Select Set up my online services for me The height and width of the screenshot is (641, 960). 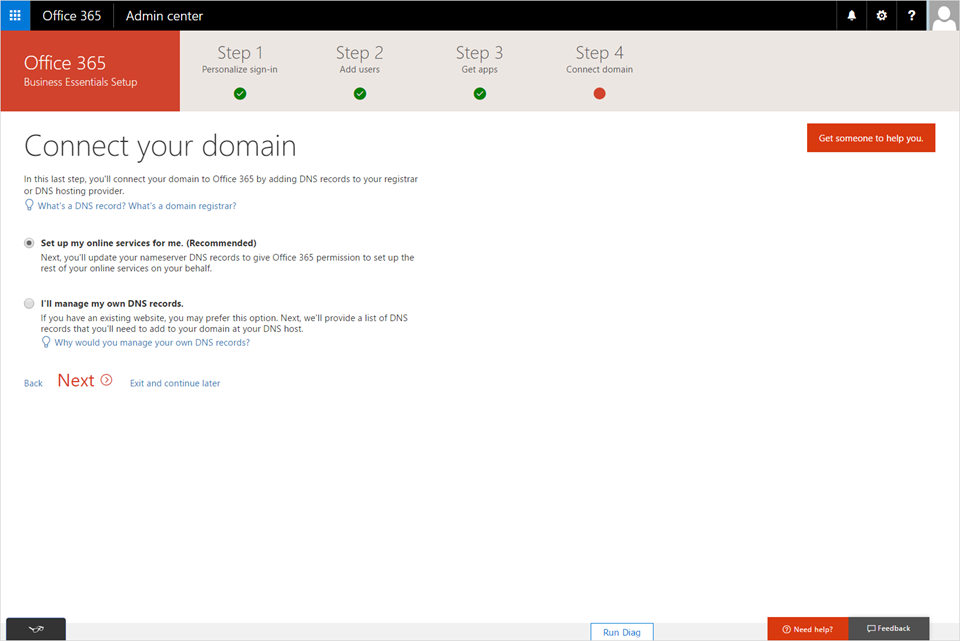tap(30, 242)
